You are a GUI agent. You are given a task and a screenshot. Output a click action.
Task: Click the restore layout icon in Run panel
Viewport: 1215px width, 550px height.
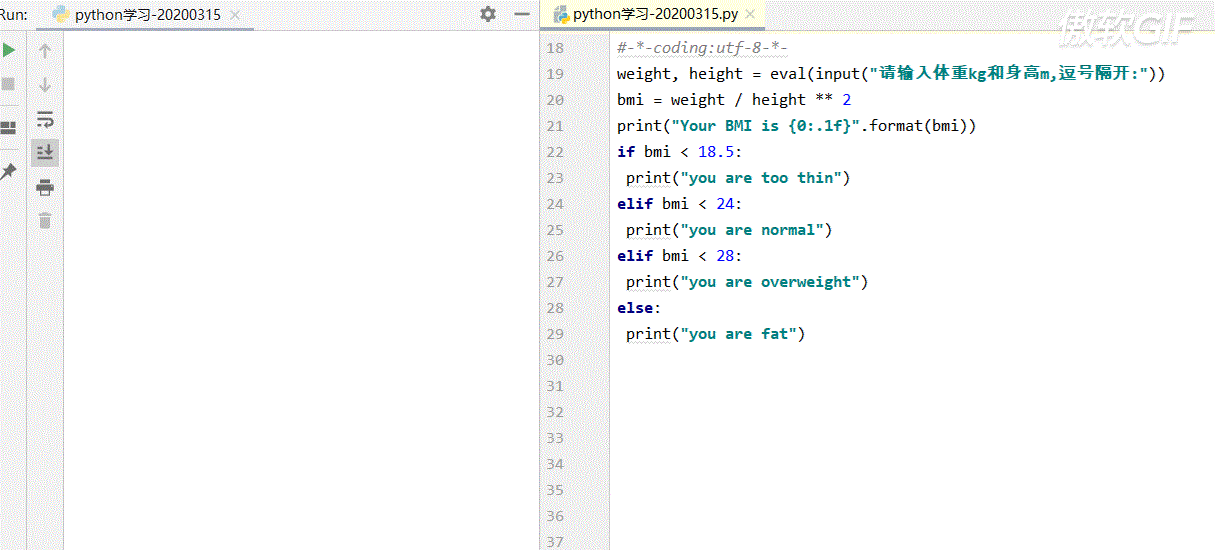tap(8, 128)
